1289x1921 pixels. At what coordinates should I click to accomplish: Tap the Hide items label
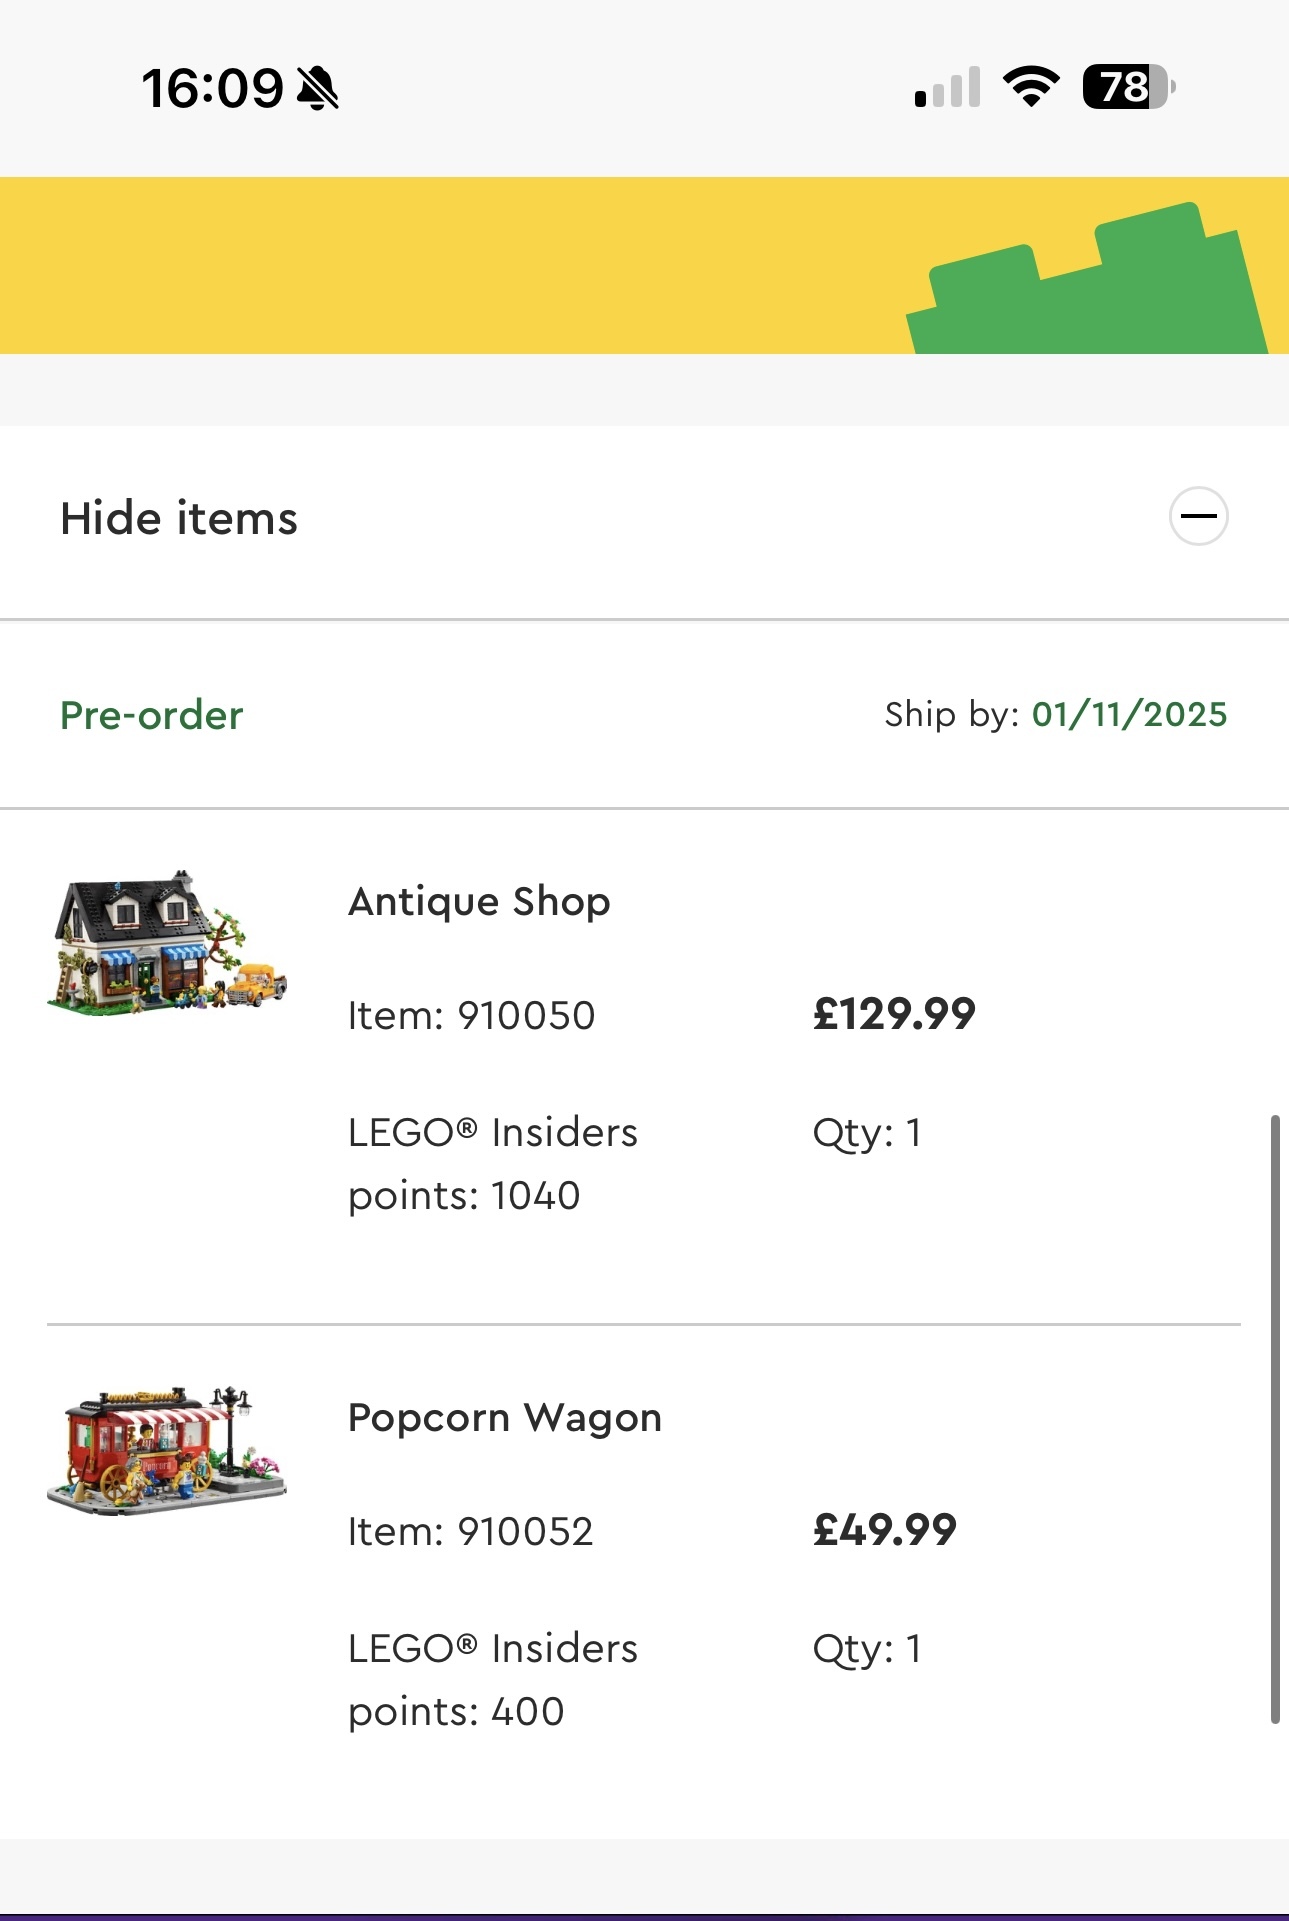tap(179, 519)
